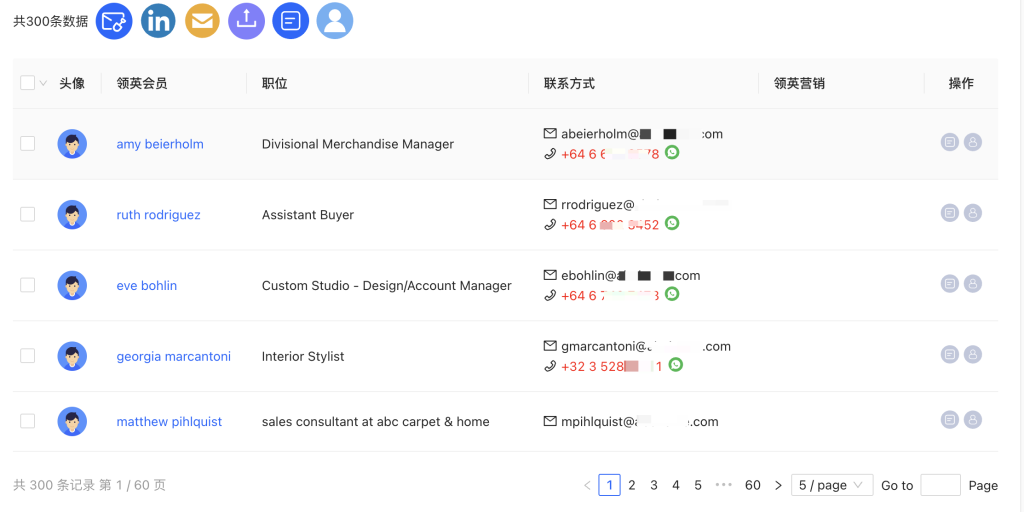The image size is (1024, 512).
Task: Tick the checkbox for ruth rodriguez
Action: click(27, 214)
